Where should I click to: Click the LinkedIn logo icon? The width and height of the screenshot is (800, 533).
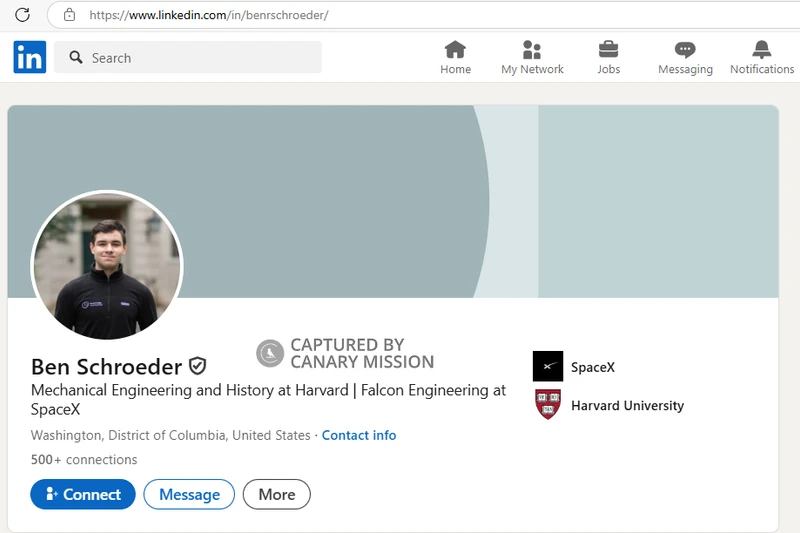point(30,58)
